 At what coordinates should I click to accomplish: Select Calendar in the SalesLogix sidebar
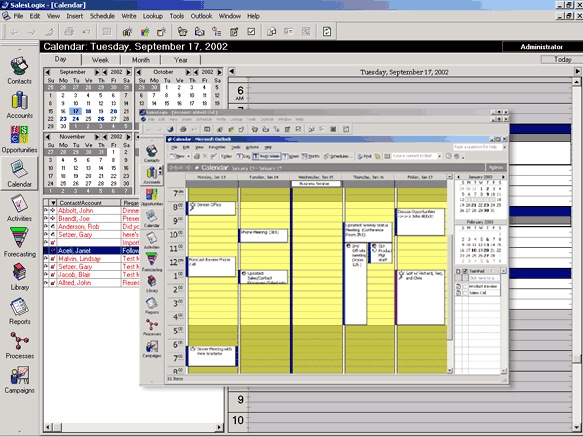[19, 174]
